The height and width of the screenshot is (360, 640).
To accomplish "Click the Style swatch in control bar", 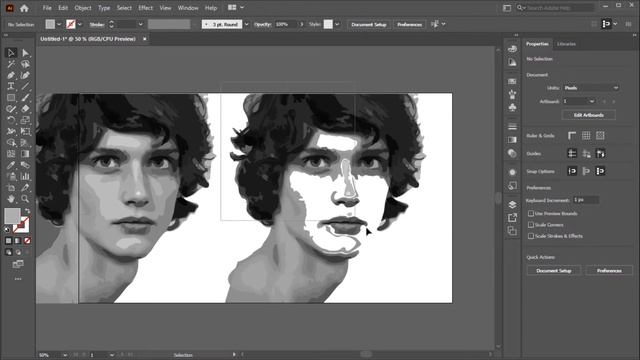I will pos(328,24).
